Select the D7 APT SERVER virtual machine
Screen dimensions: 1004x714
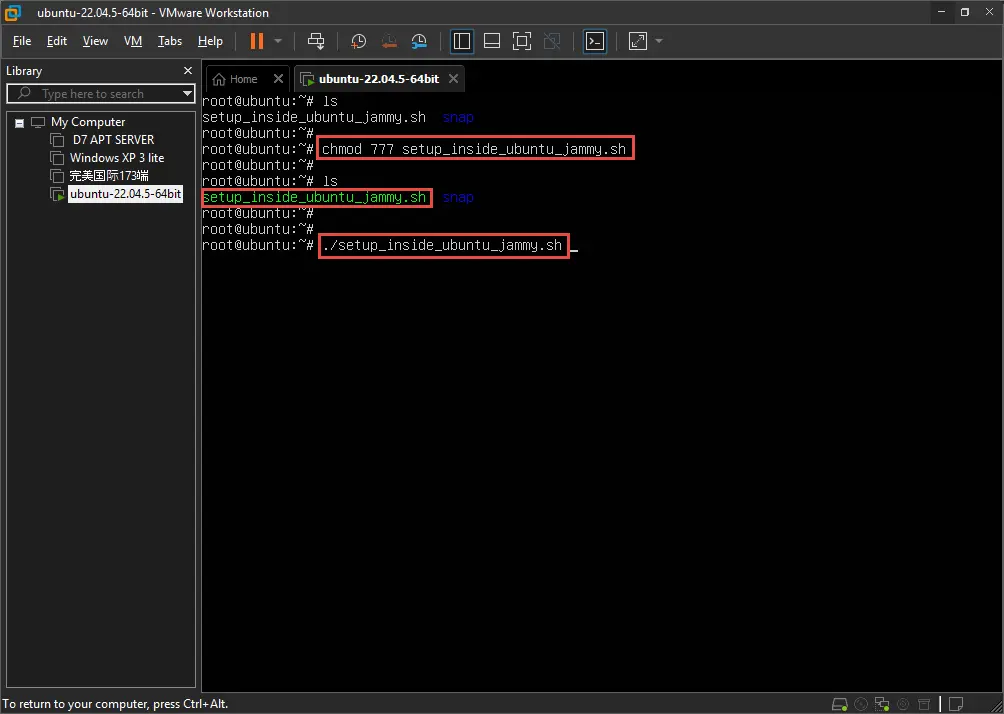tap(113, 140)
